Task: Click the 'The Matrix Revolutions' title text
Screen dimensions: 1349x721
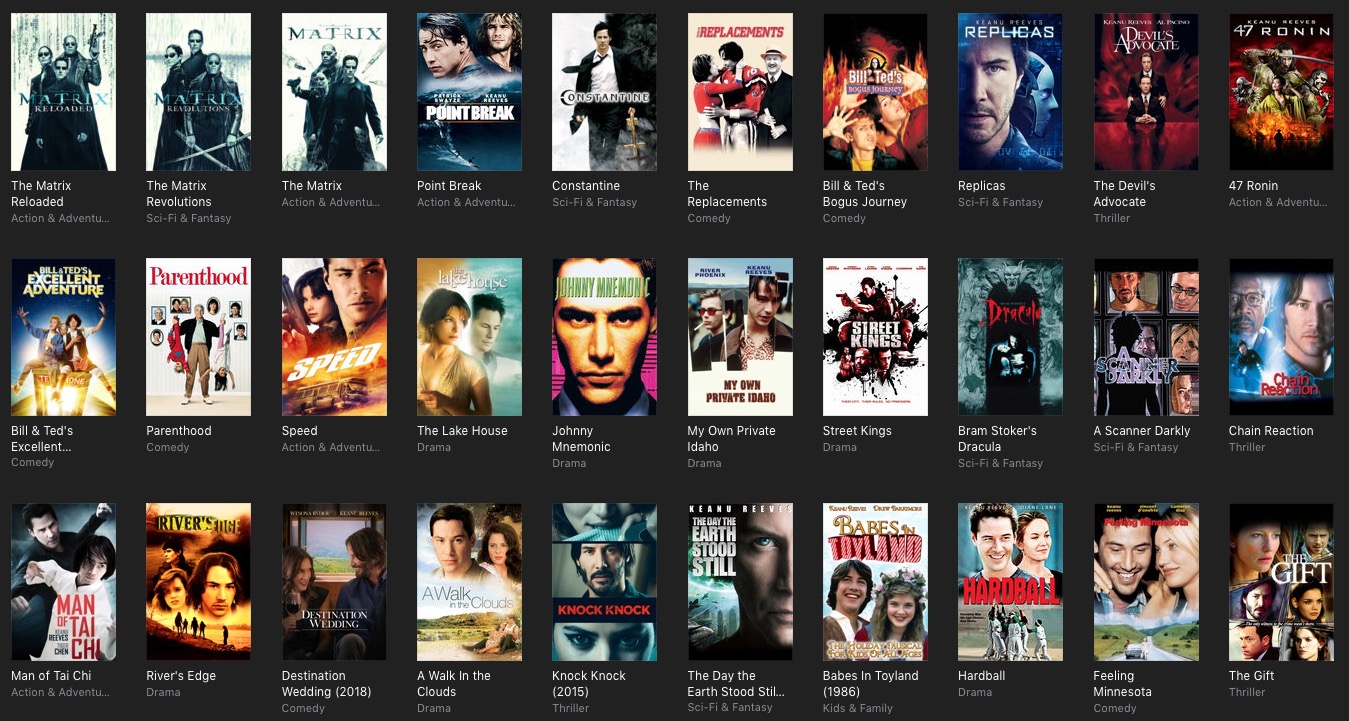Action: pyautogui.click(x=177, y=194)
